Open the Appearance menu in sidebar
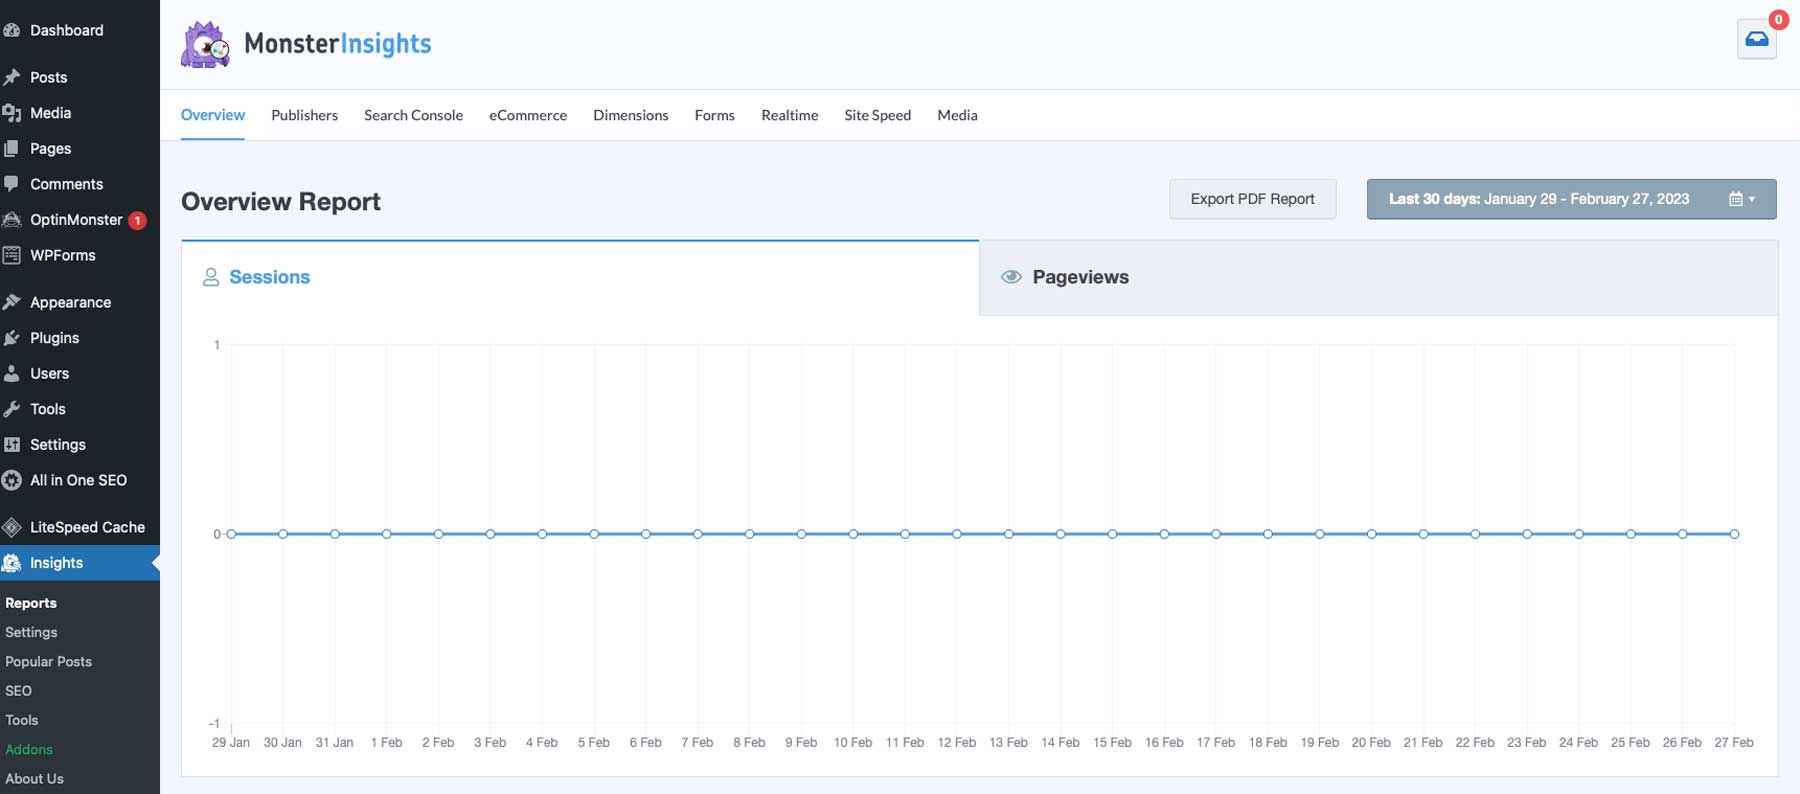Viewport: 1800px width, 794px height. pos(70,302)
